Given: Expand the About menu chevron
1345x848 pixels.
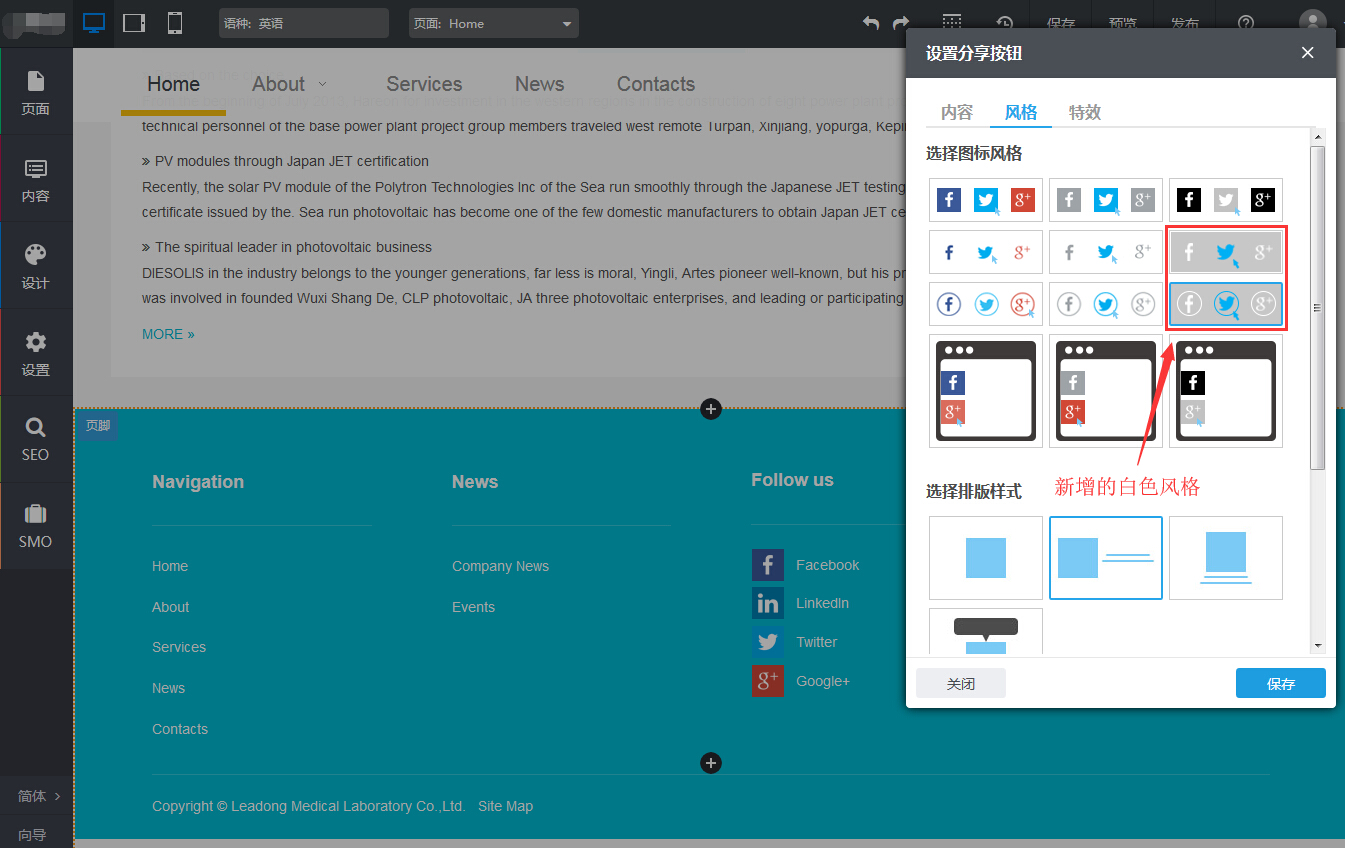Looking at the screenshot, I should click(x=322, y=84).
